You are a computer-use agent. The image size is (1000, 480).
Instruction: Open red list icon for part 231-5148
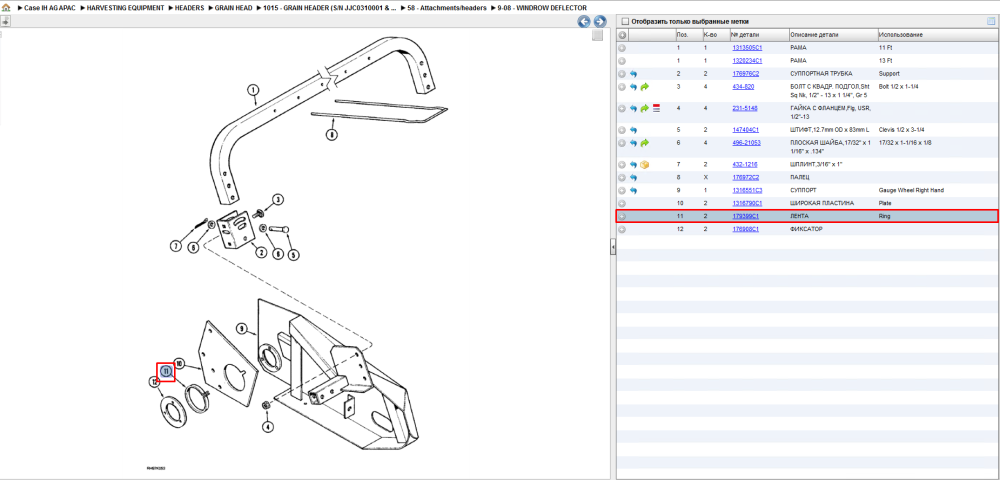click(656, 109)
